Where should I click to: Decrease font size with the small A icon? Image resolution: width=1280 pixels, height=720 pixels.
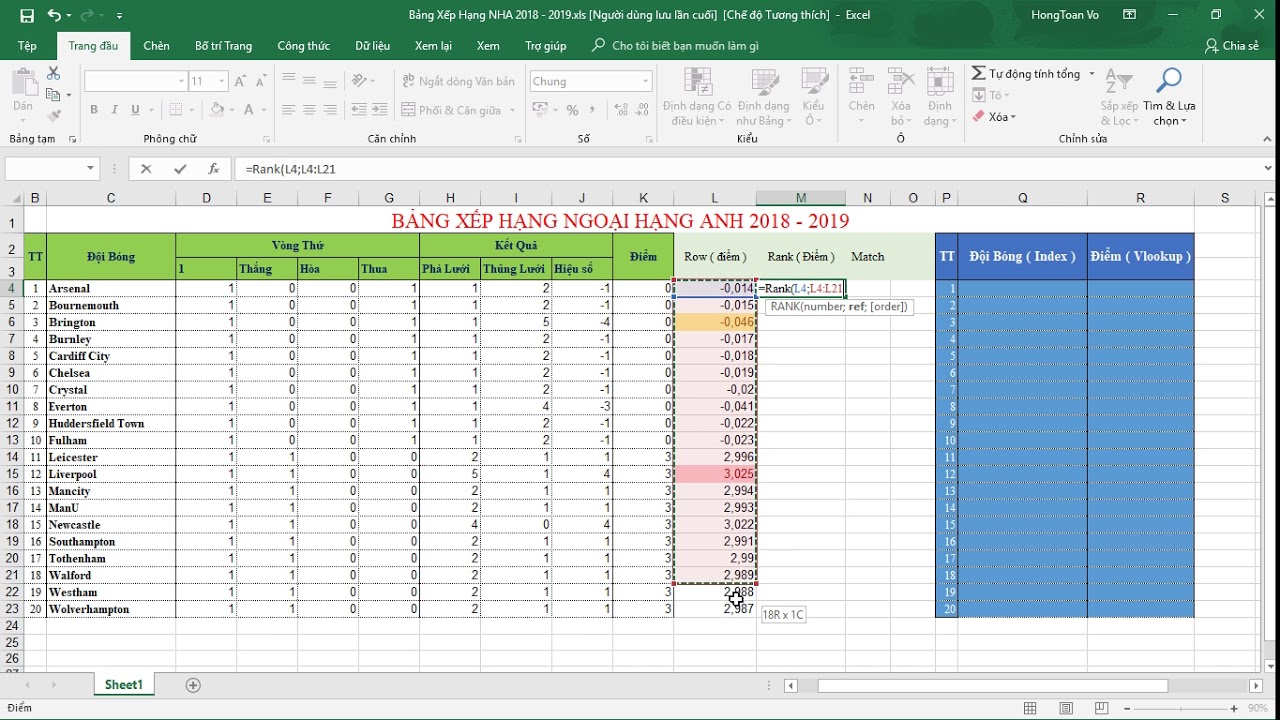pyautogui.click(x=263, y=81)
